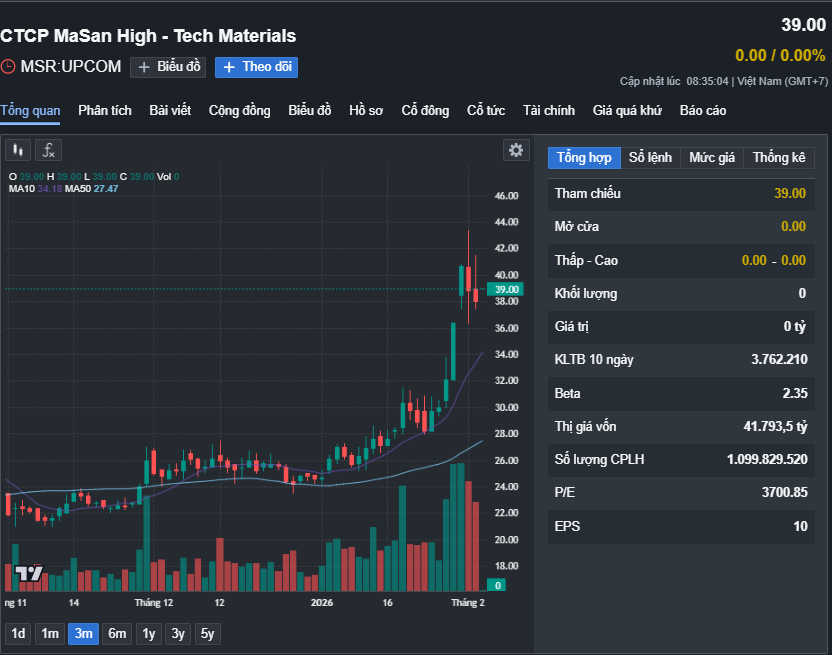This screenshot has width=832, height=655.
Task: Open the Cổ đông tab
Action: coord(425,110)
